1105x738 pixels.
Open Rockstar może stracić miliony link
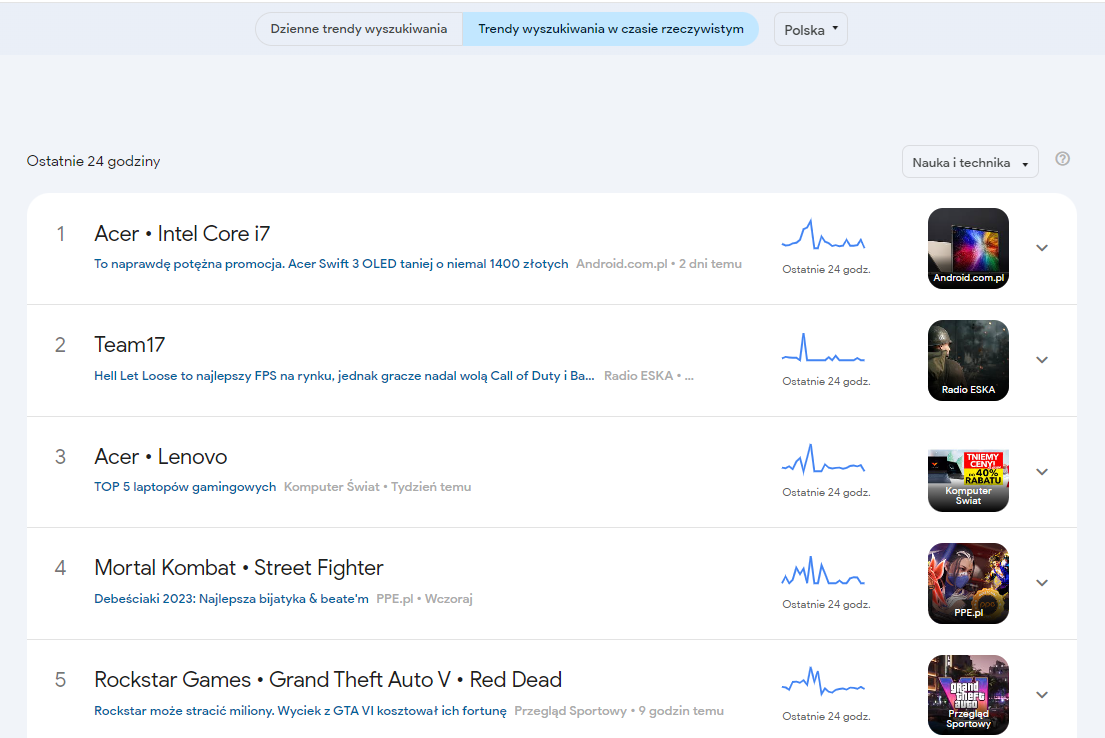coord(300,711)
